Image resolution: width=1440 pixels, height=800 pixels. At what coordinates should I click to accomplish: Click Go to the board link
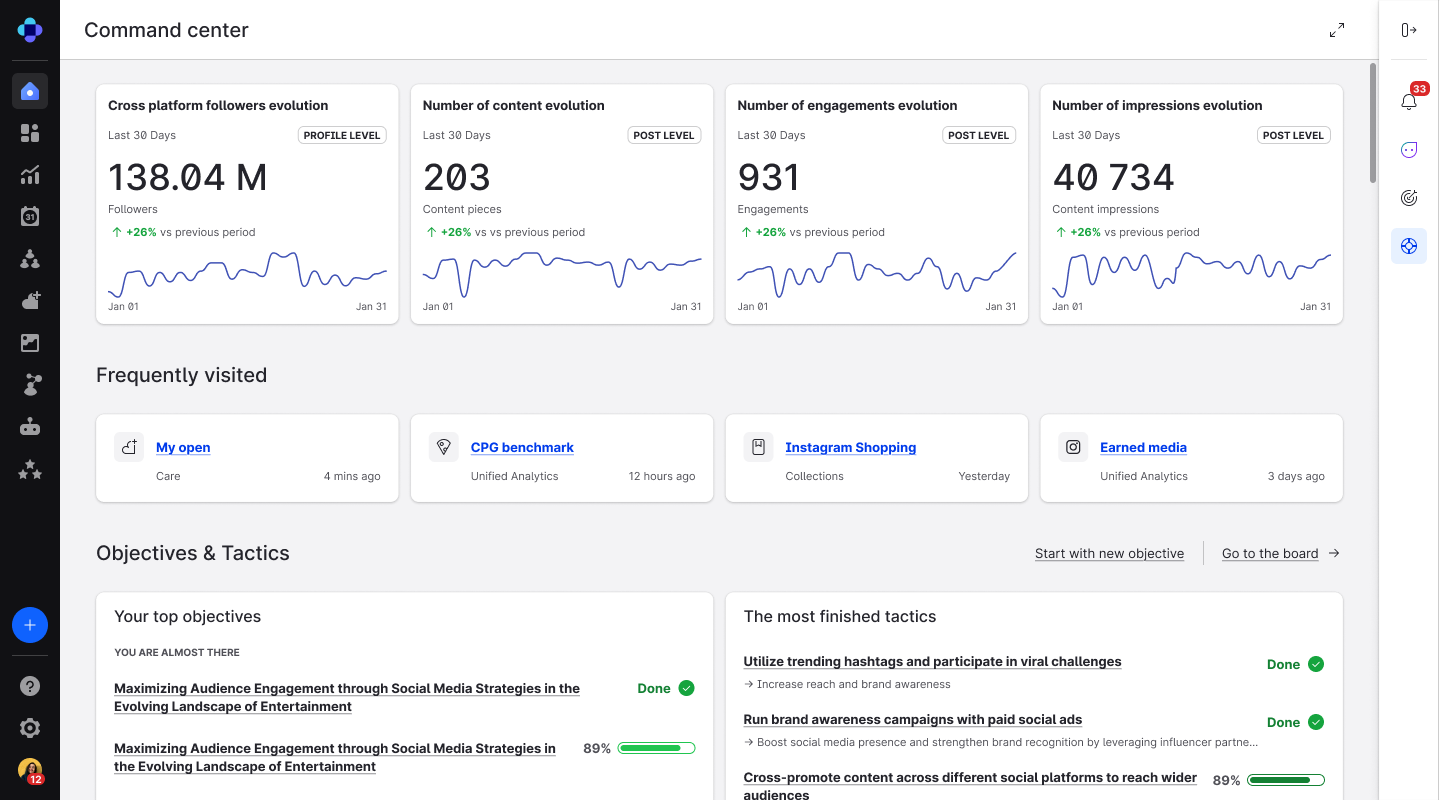click(x=1270, y=553)
